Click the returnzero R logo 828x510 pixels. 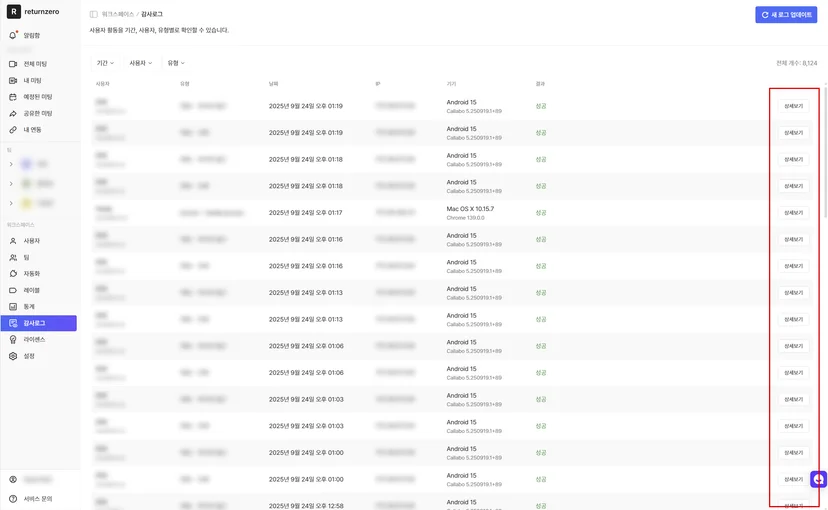14,12
